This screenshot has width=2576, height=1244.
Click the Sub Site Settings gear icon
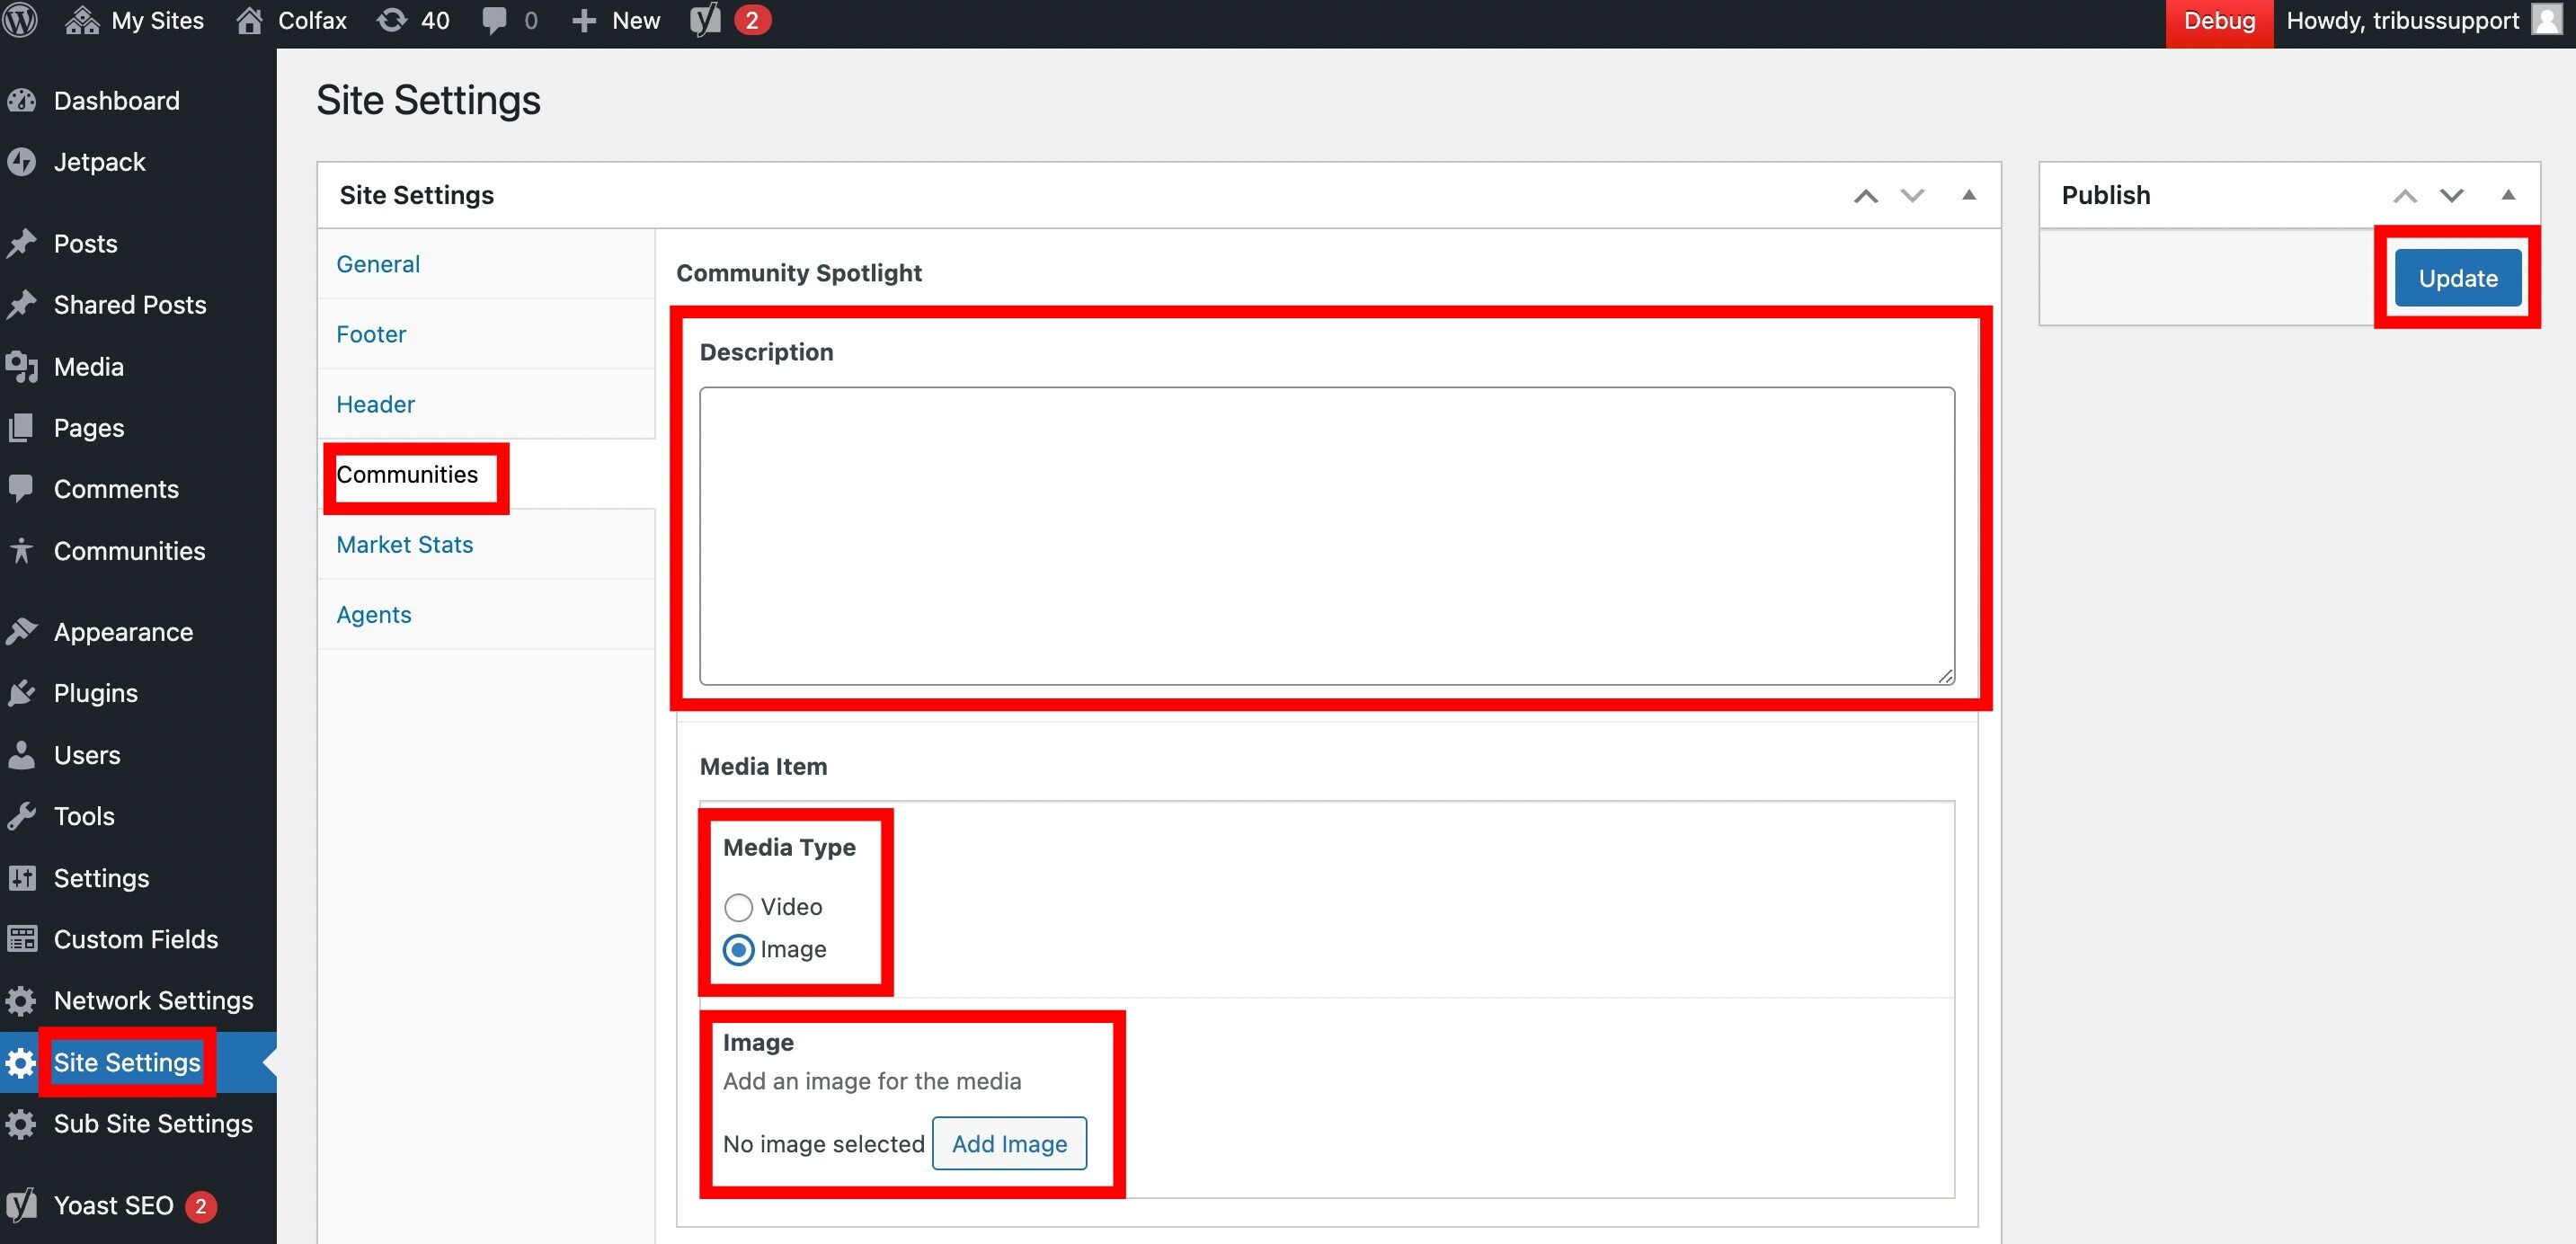tap(21, 1124)
